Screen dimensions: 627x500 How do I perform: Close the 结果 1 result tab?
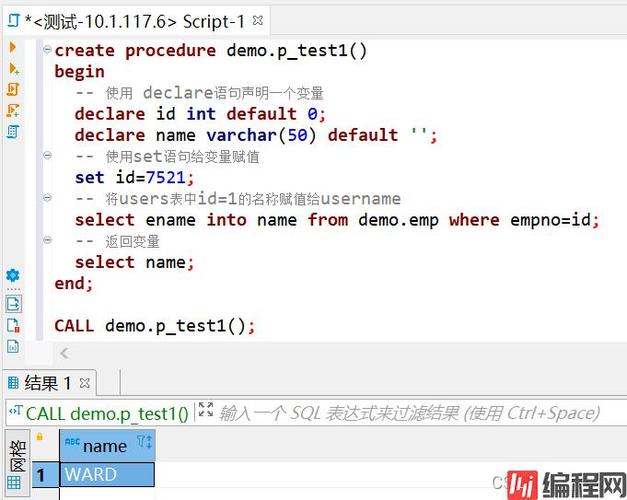pos(84,383)
